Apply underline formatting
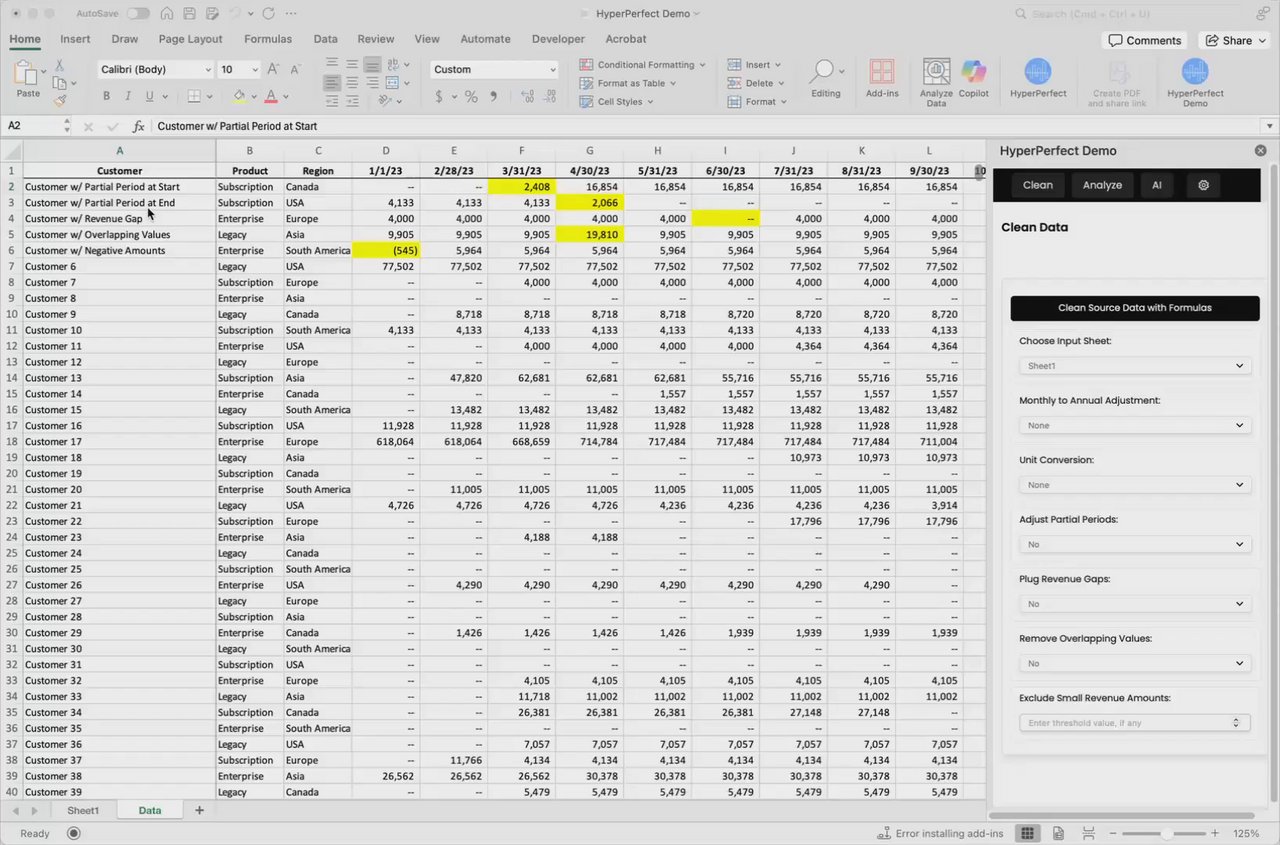The image size is (1280, 845). click(x=150, y=97)
